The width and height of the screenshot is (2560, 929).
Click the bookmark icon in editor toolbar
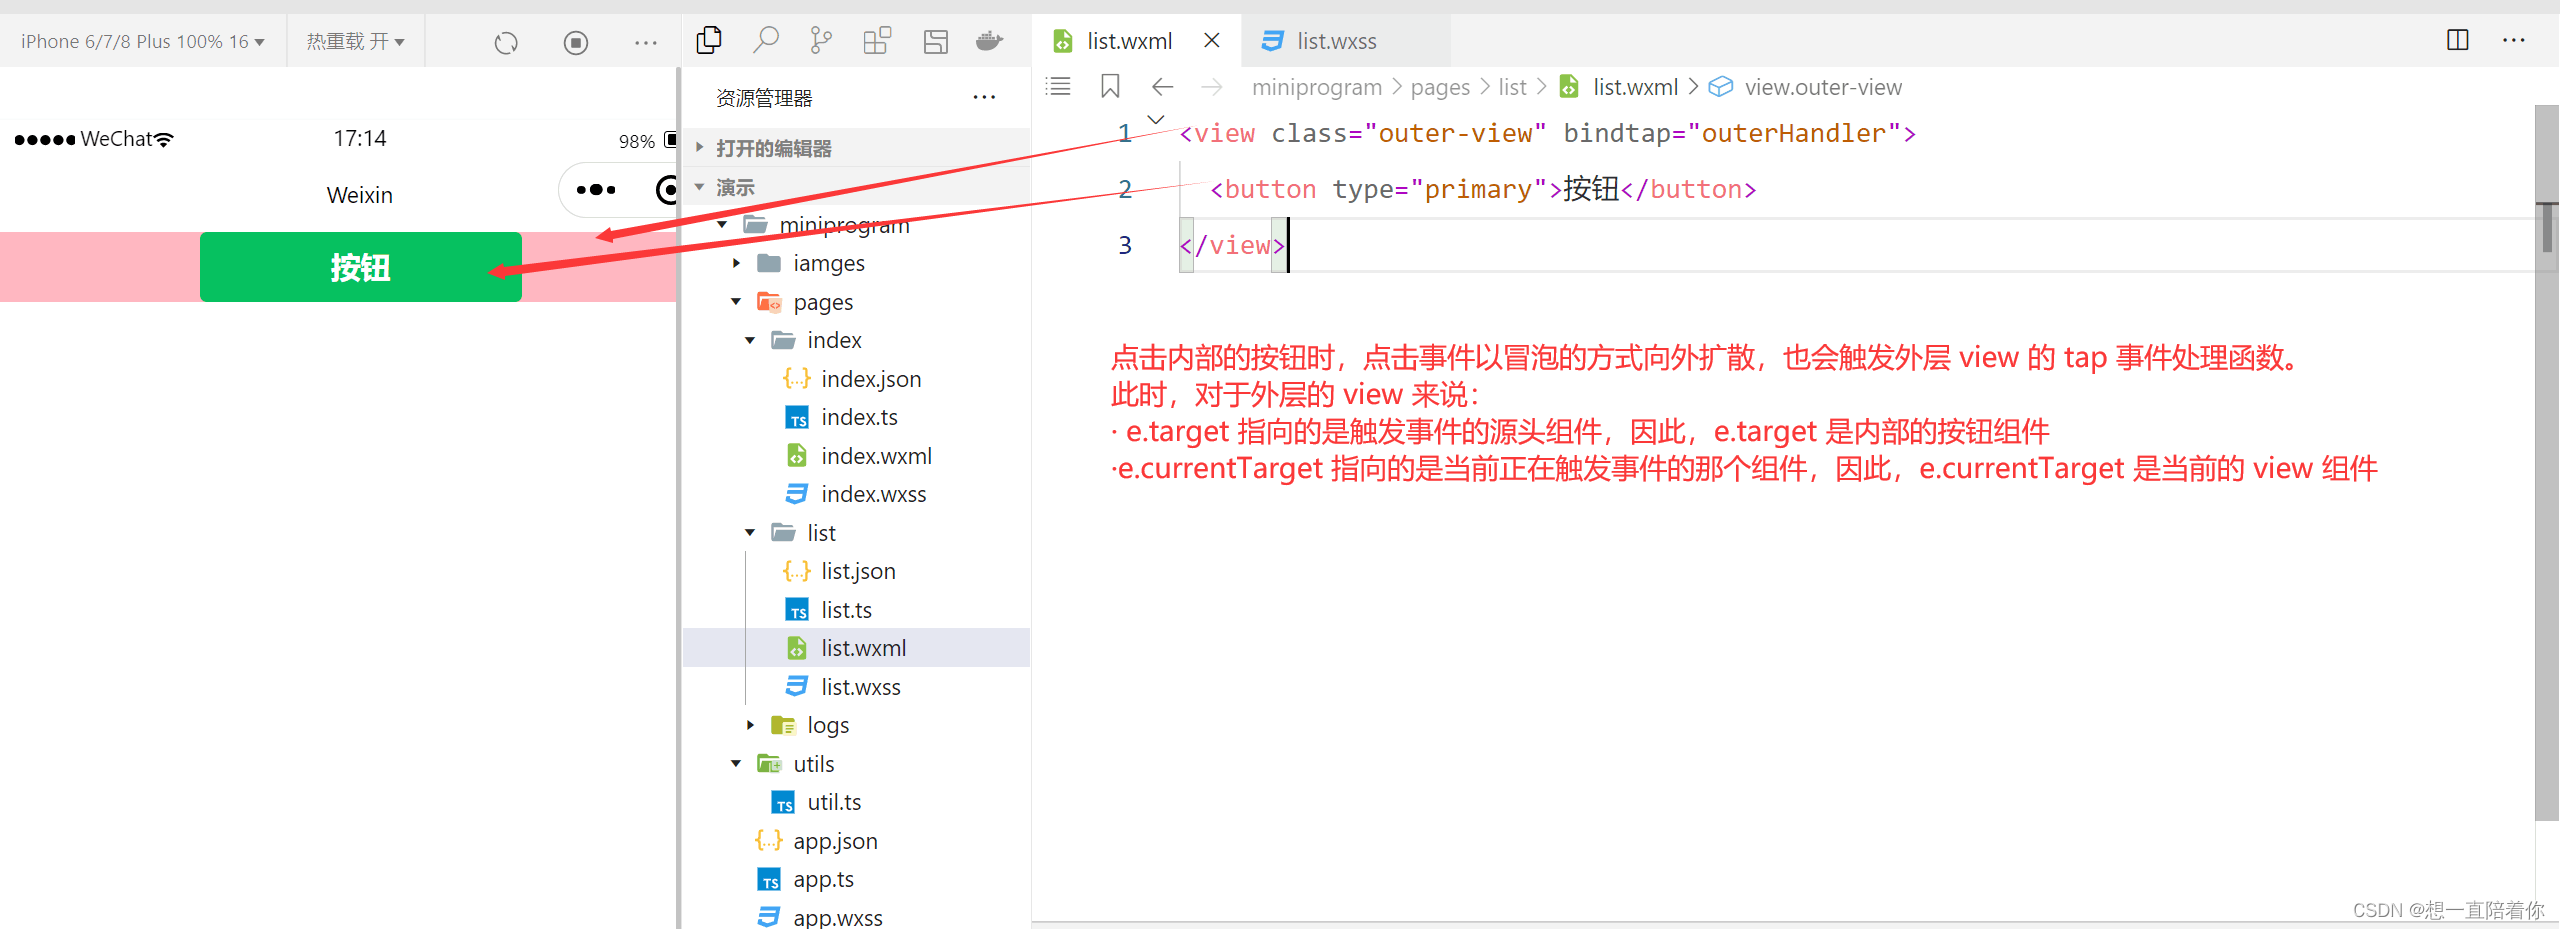click(x=1110, y=86)
